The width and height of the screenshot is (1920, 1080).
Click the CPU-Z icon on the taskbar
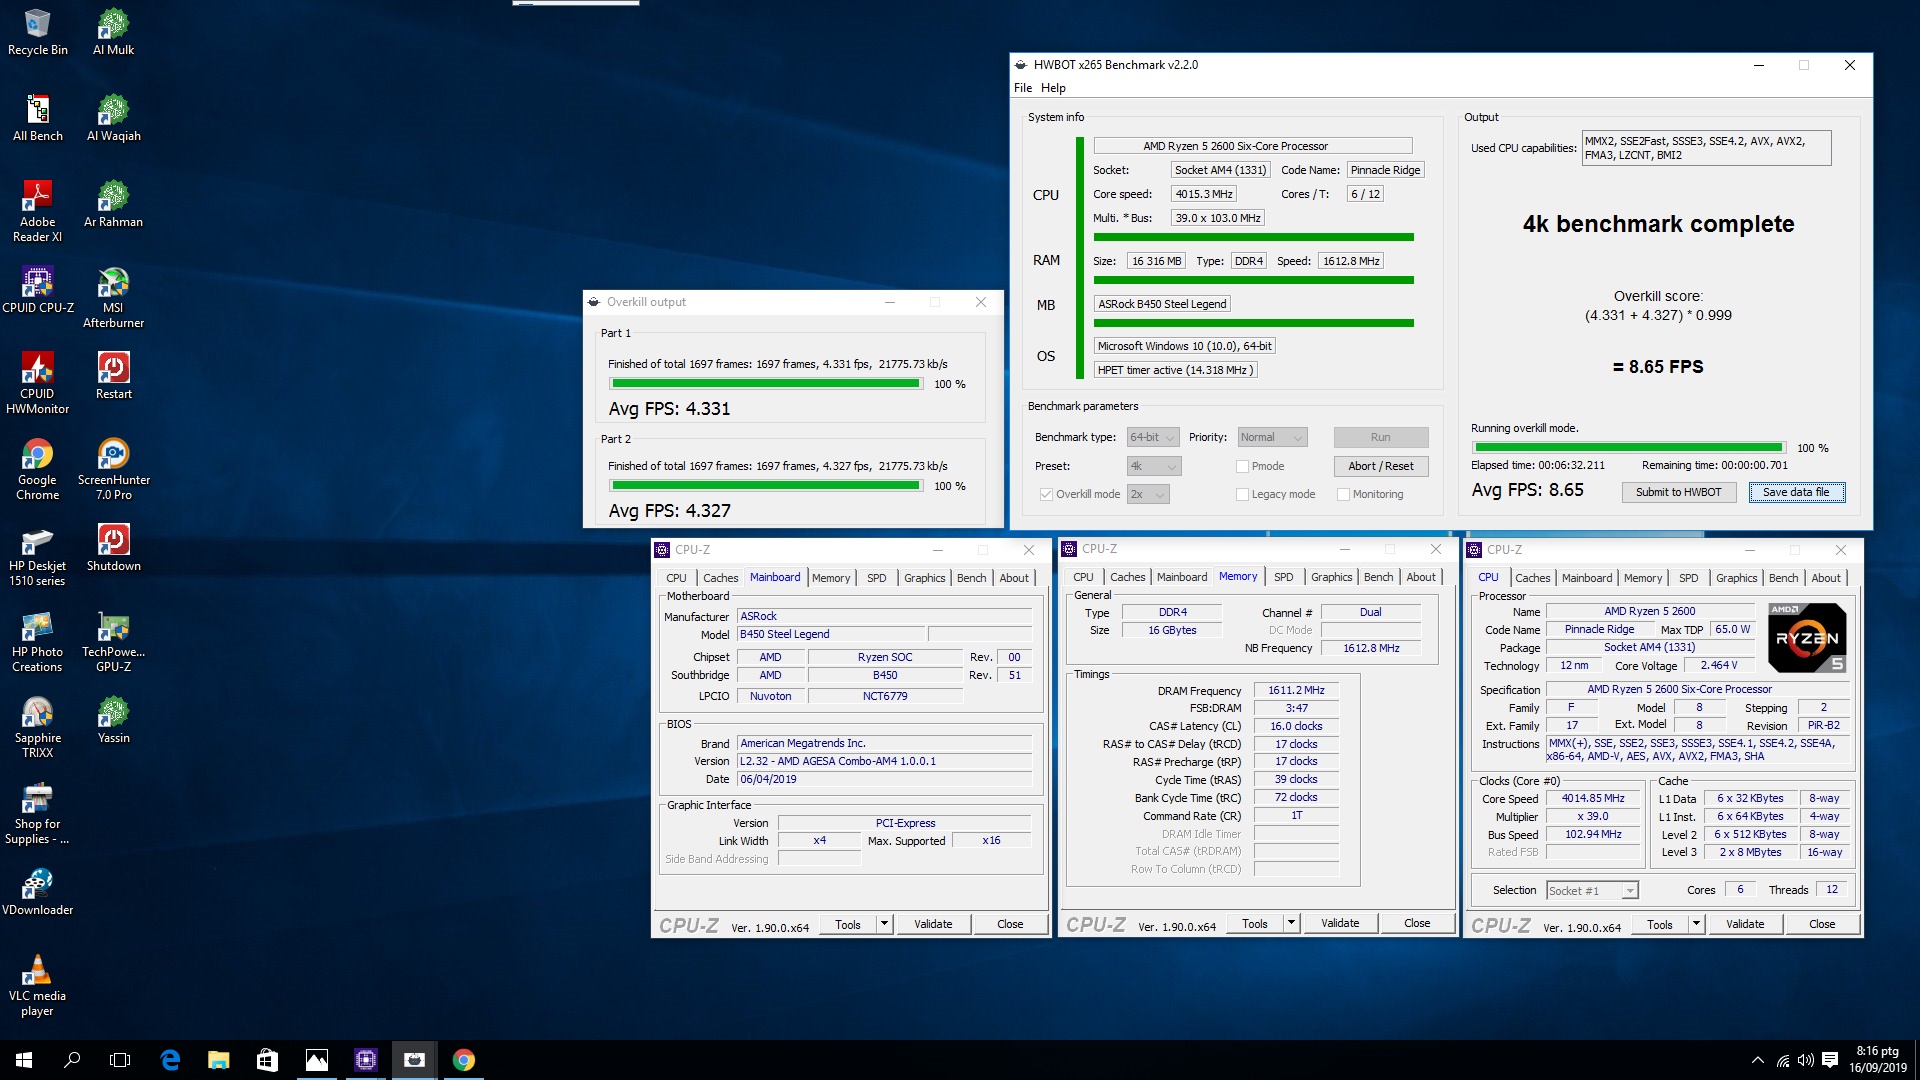pos(365,1060)
